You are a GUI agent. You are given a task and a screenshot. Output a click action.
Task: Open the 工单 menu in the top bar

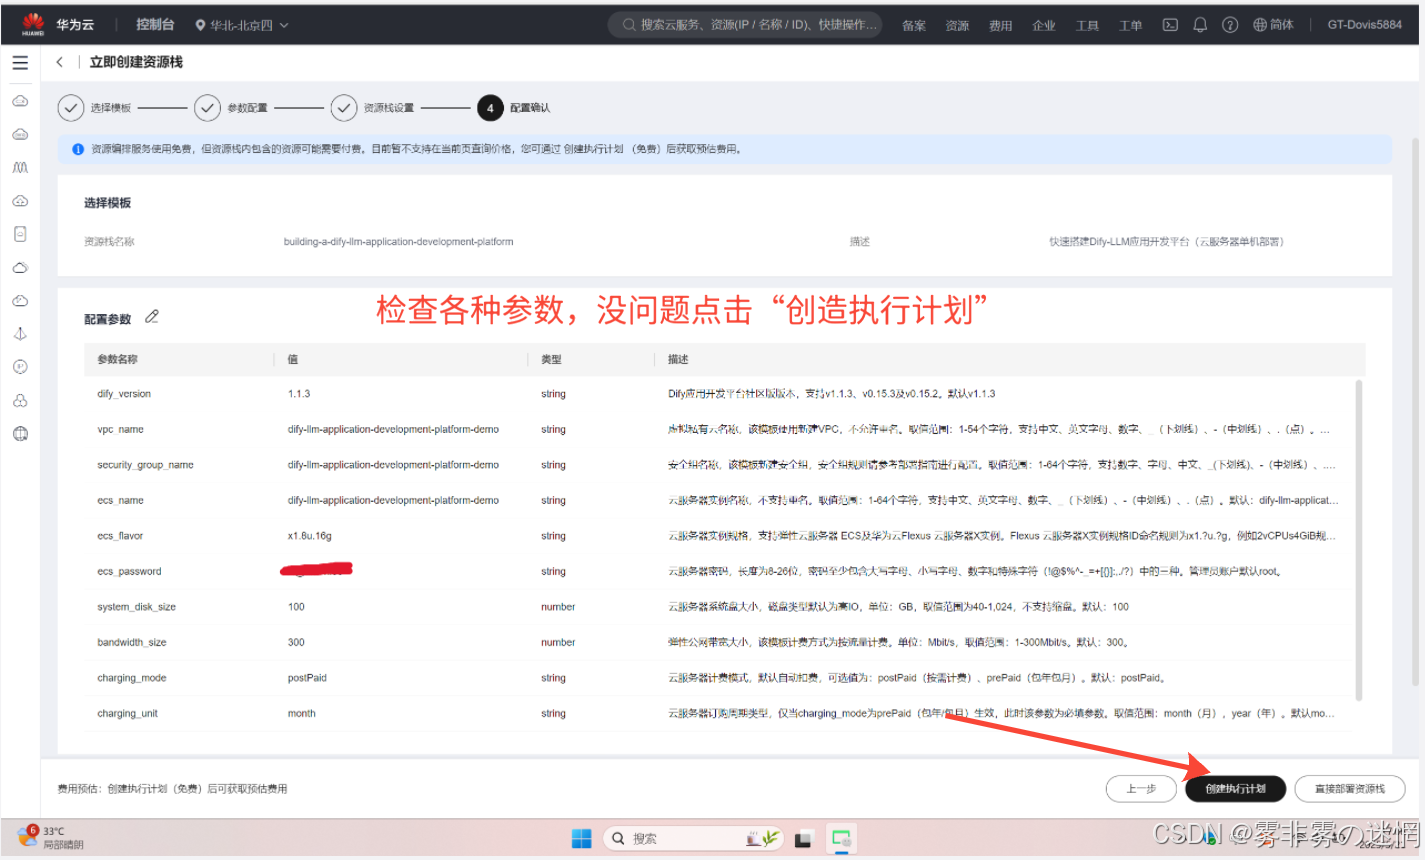point(1130,26)
